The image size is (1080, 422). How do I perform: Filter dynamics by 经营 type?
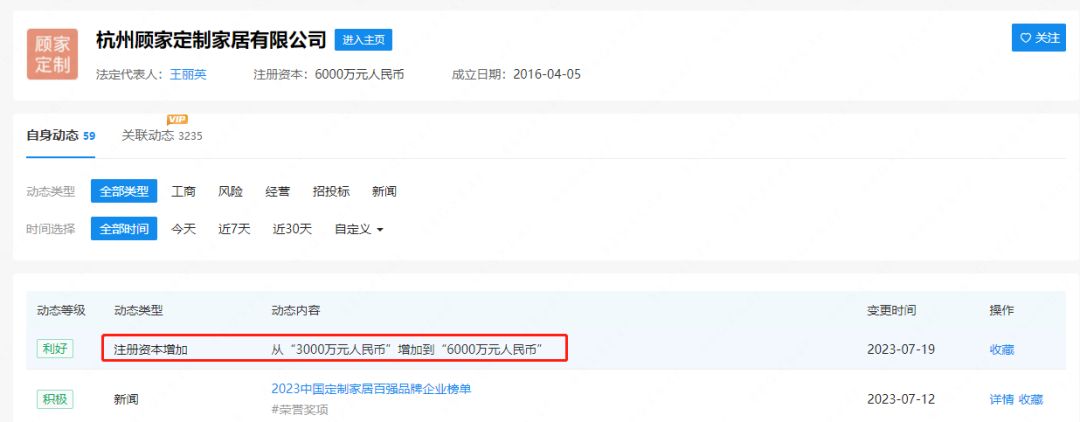coord(278,191)
